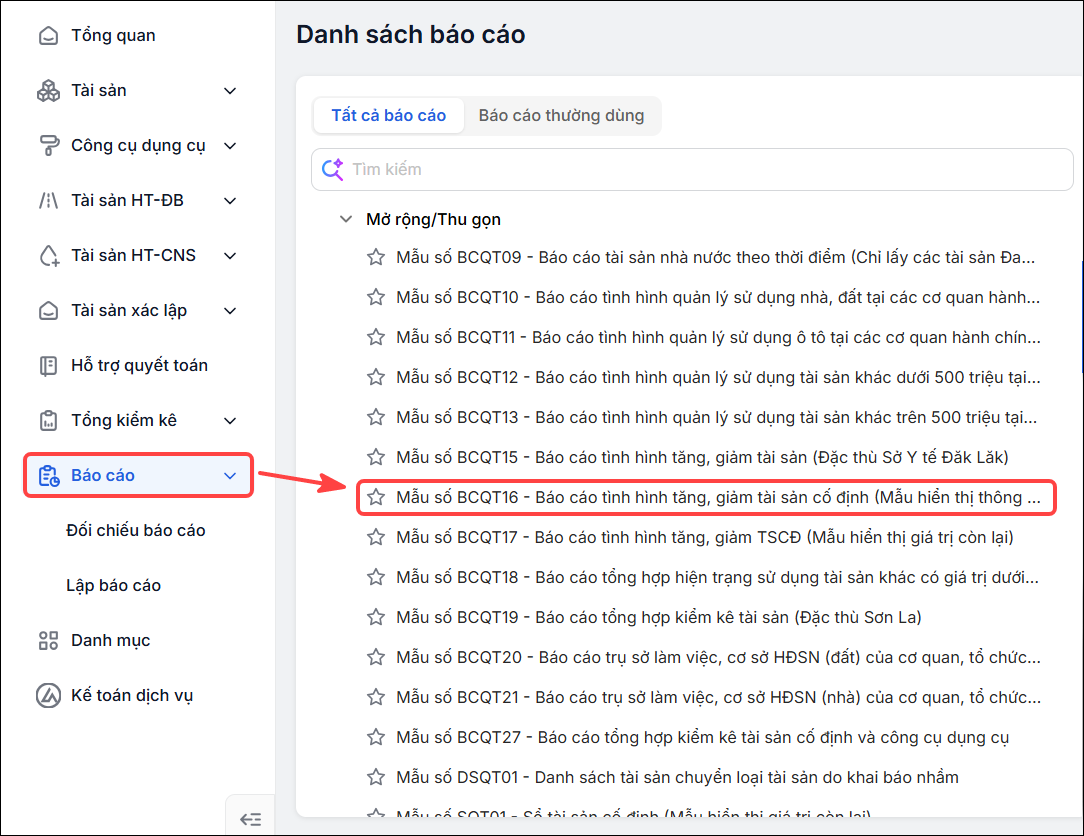
Task: Star the BCQT16 report as favorite
Action: (x=376, y=497)
